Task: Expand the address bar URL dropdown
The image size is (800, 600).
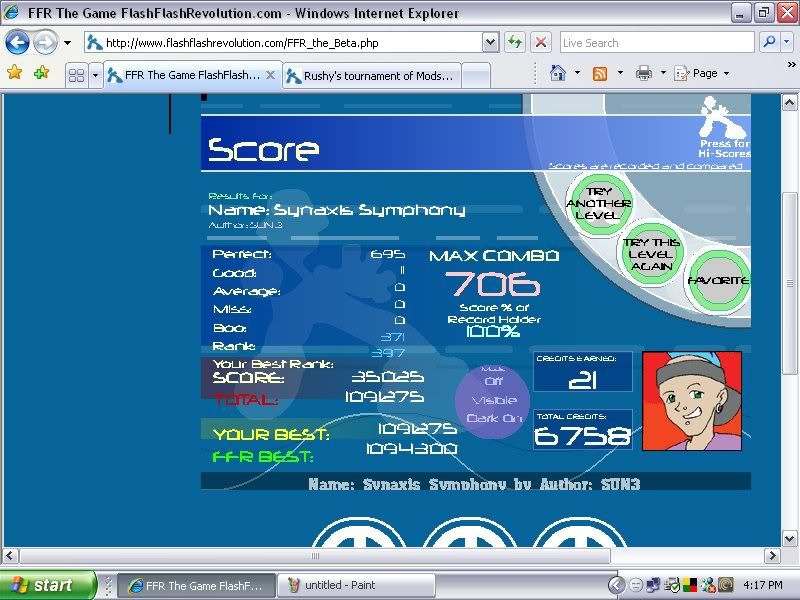Action: [x=490, y=43]
